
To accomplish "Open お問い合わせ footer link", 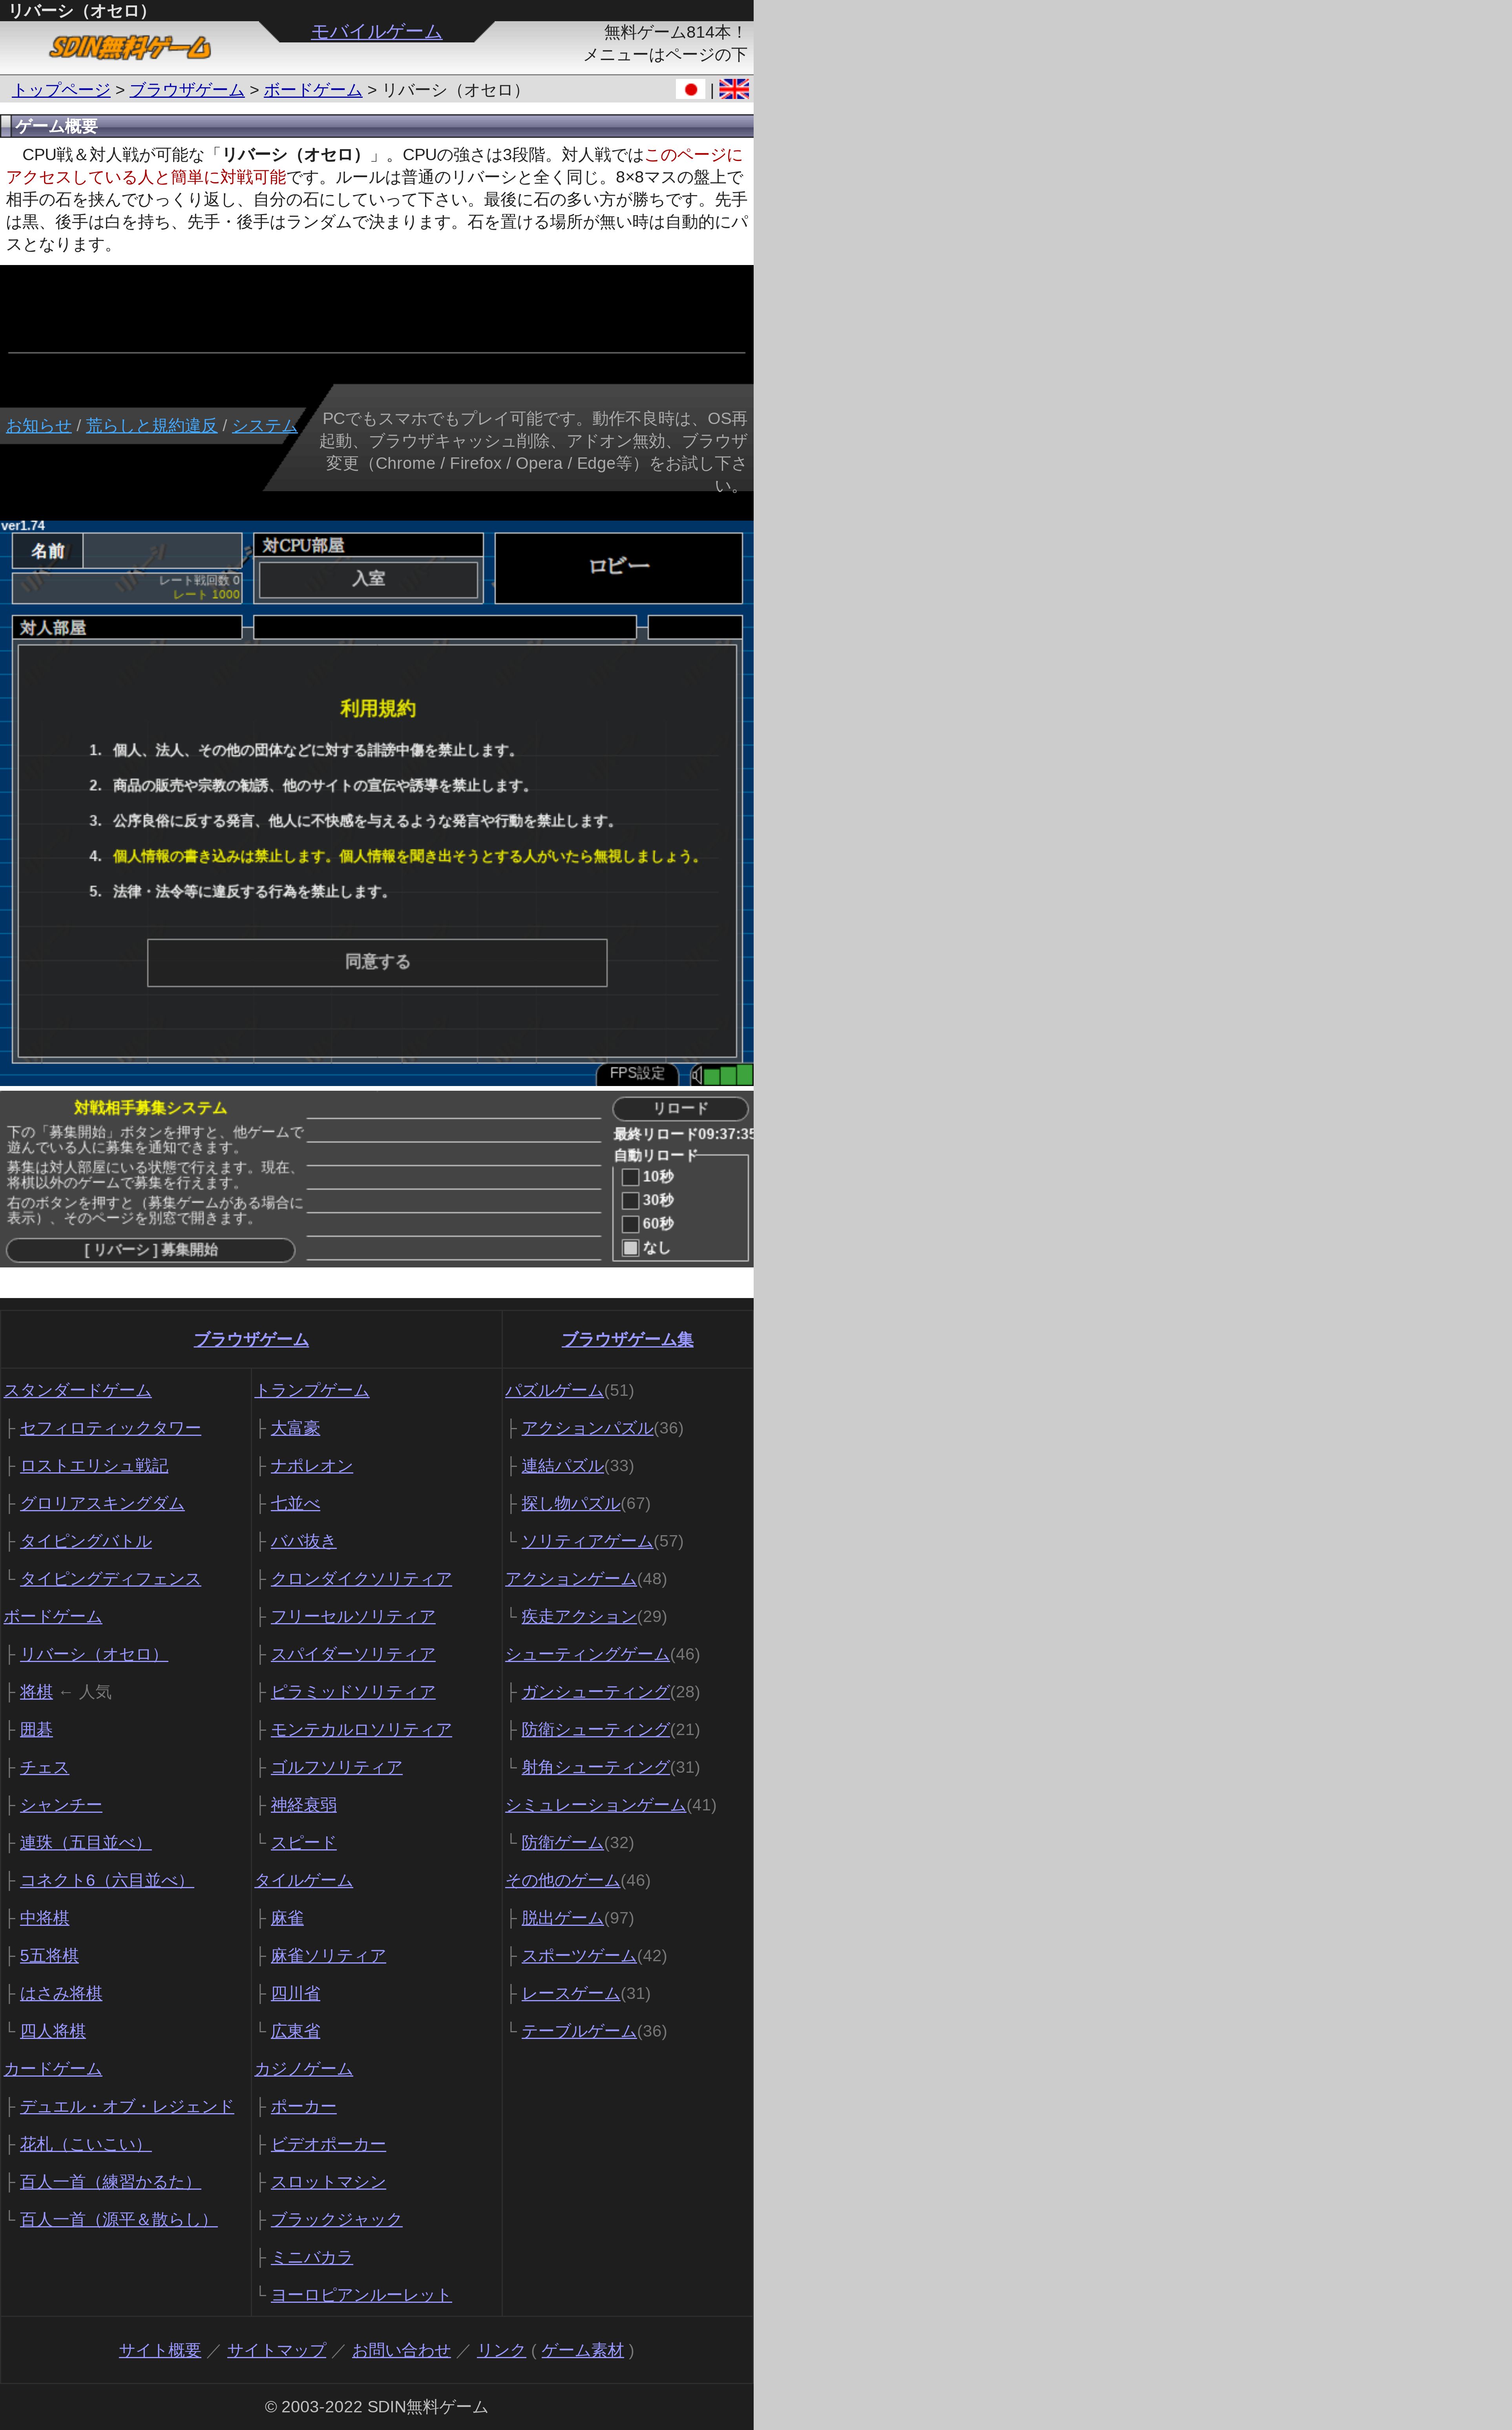I will pyautogui.click(x=401, y=2351).
